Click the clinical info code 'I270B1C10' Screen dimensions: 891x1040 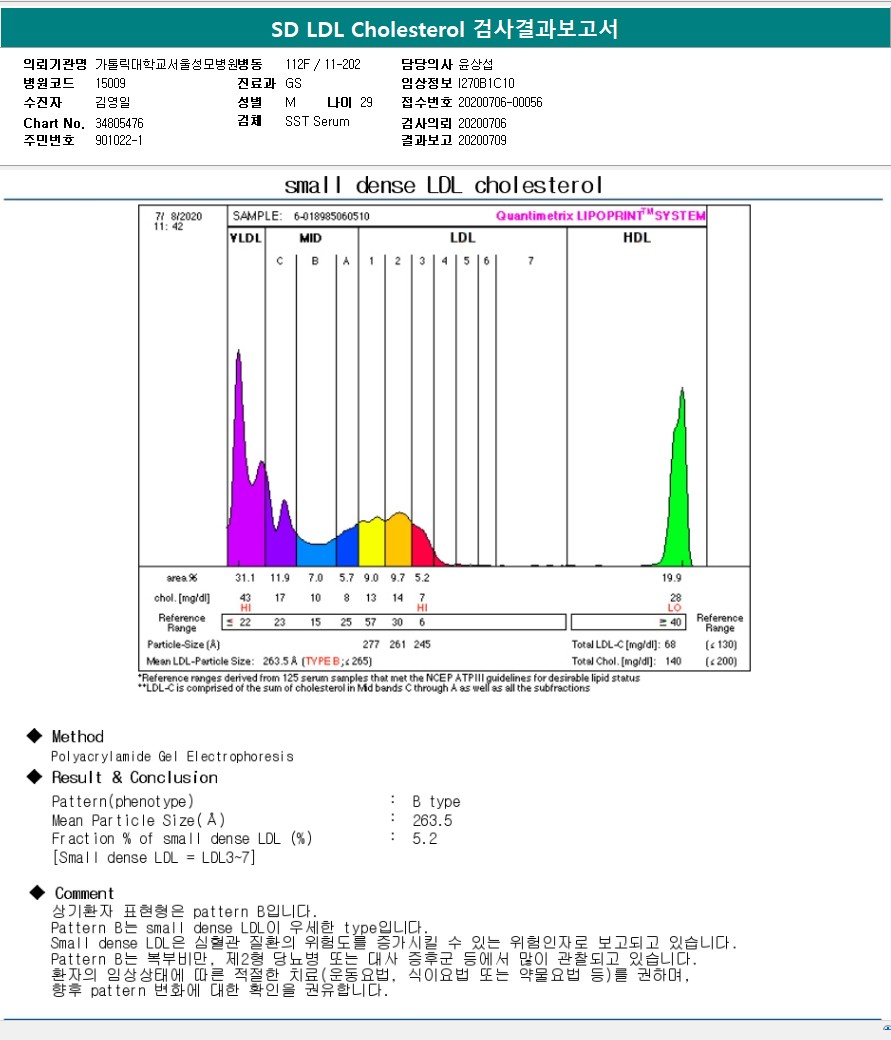pyautogui.click(x=486, y=83)
